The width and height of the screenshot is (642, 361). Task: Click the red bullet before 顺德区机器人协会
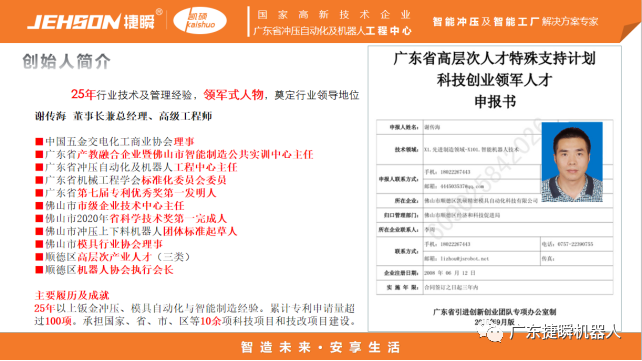[39, 270]
